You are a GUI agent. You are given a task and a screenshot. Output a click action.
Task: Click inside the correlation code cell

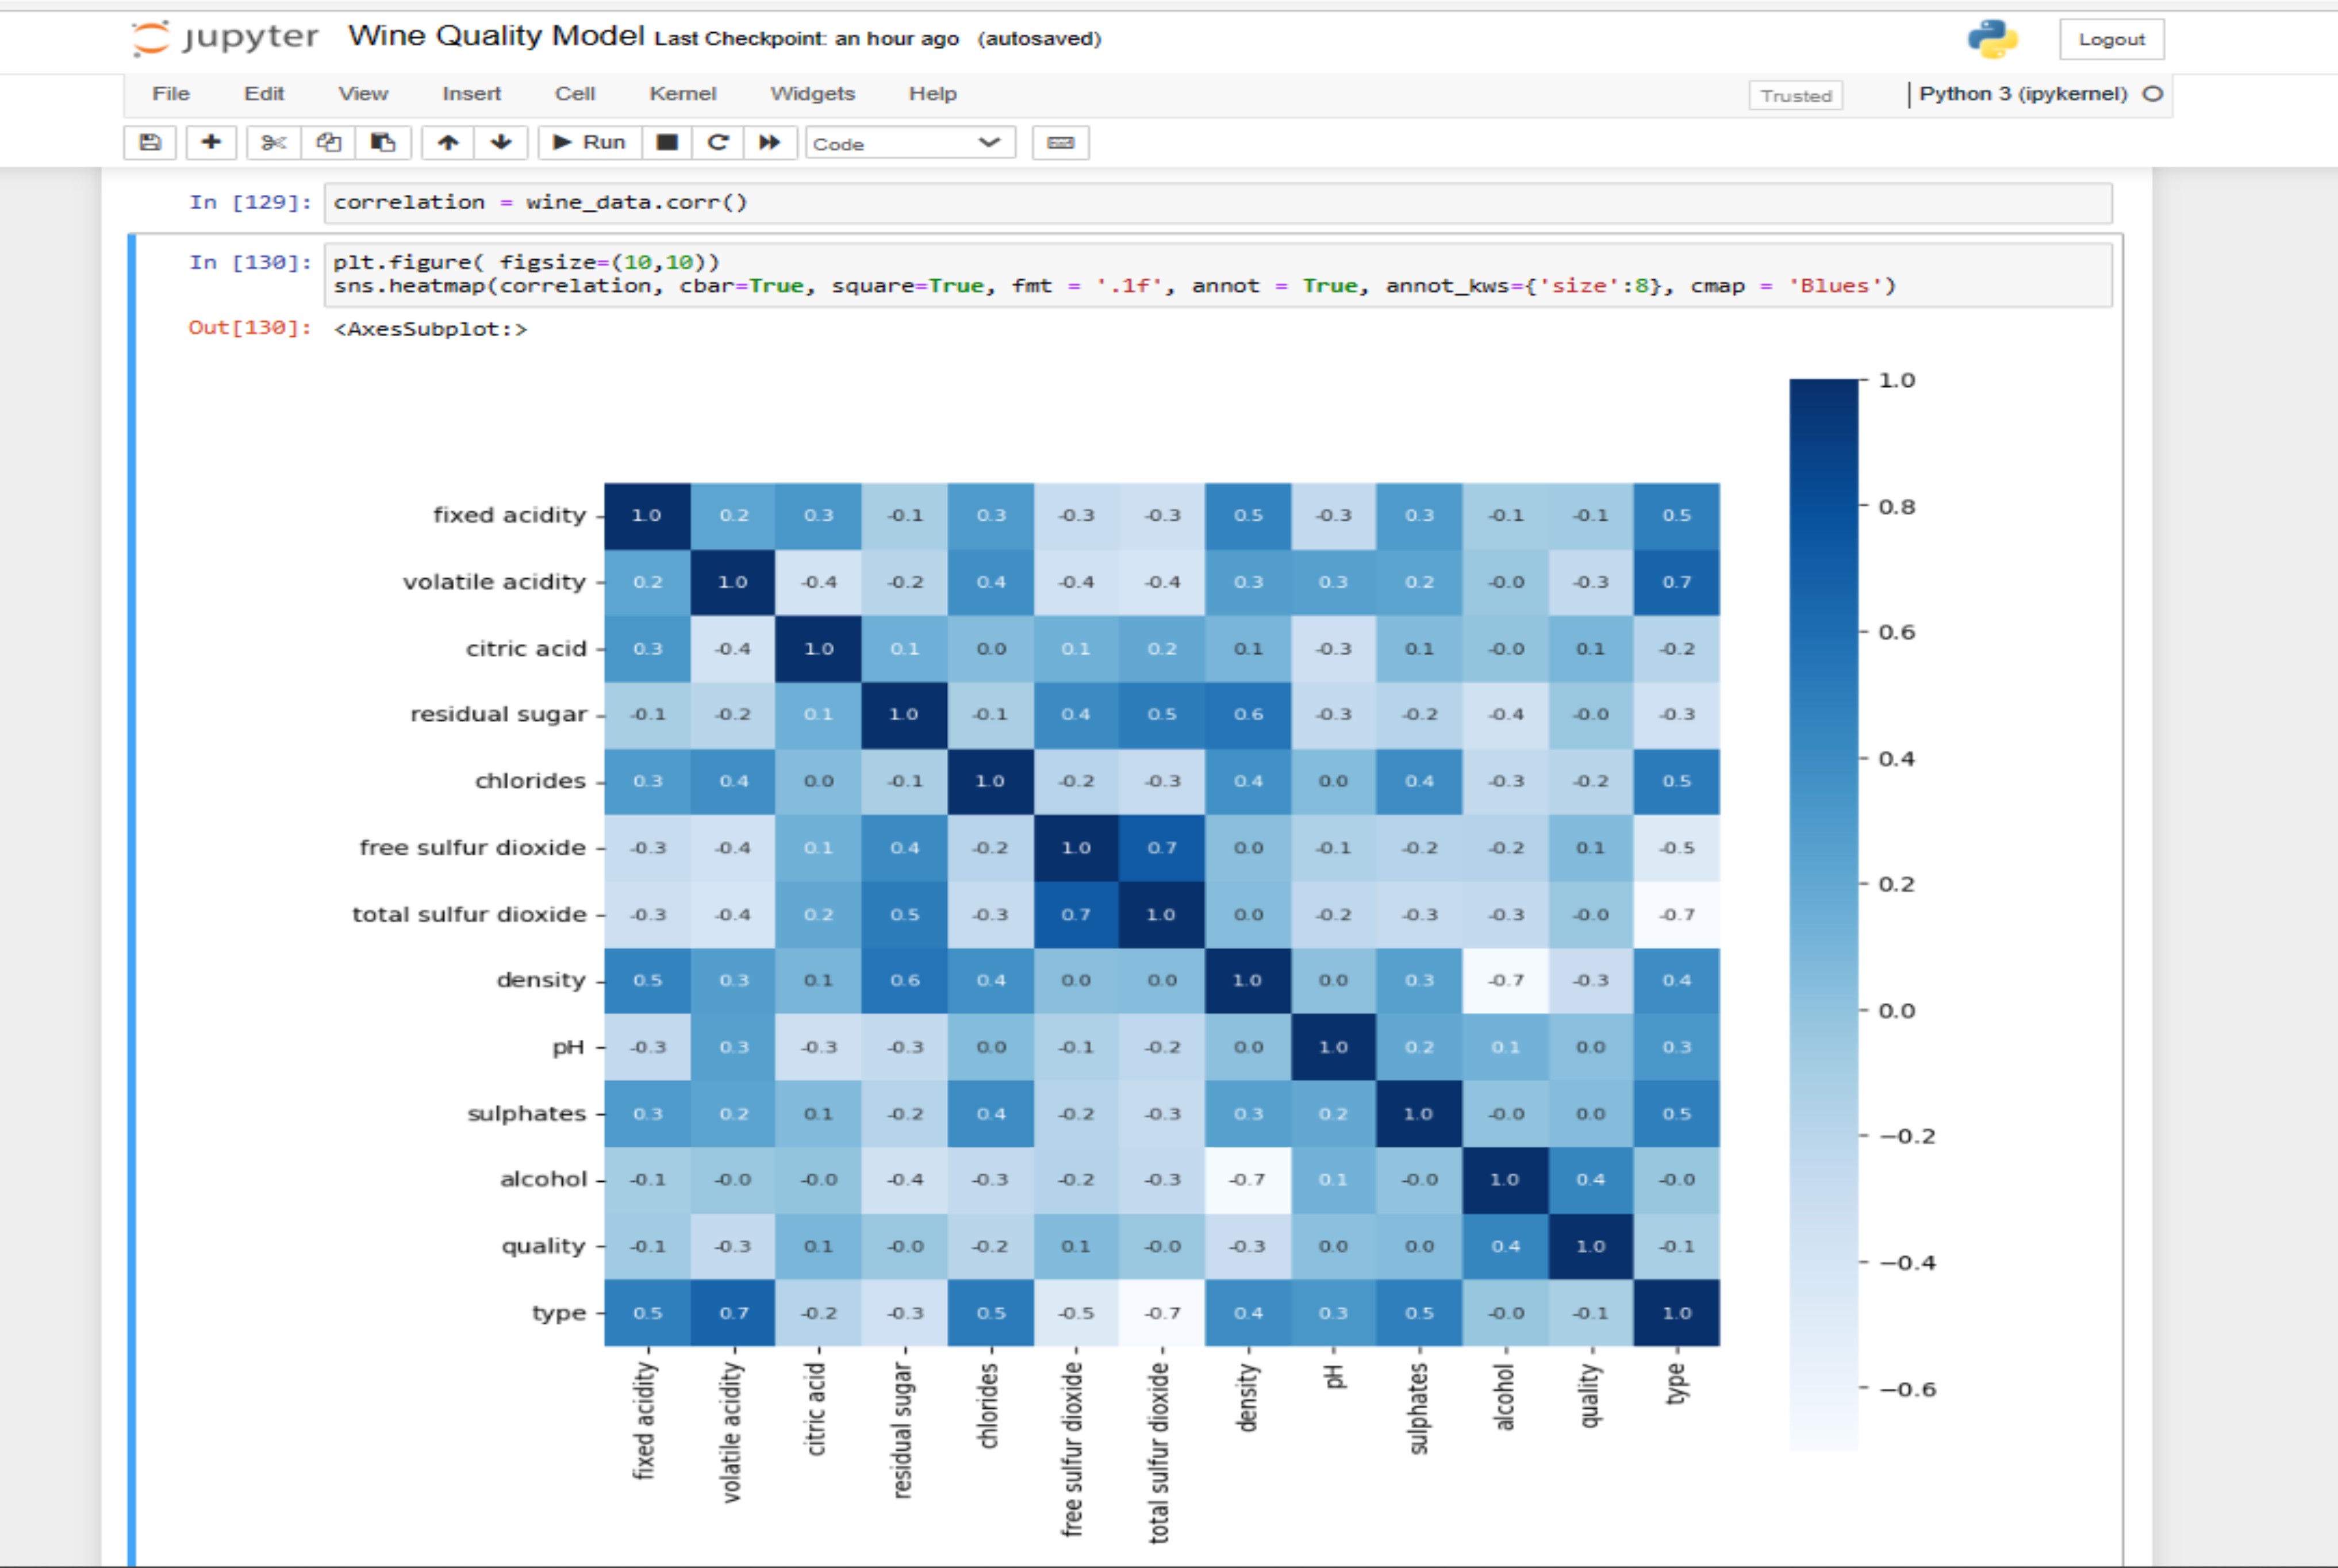pyautogui.click(x=1218, y=203)
